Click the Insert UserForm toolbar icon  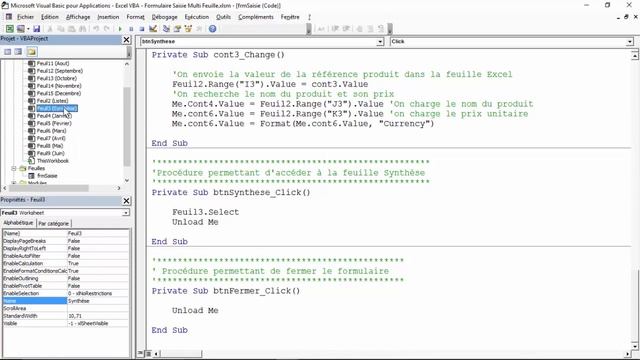point(20,29)
